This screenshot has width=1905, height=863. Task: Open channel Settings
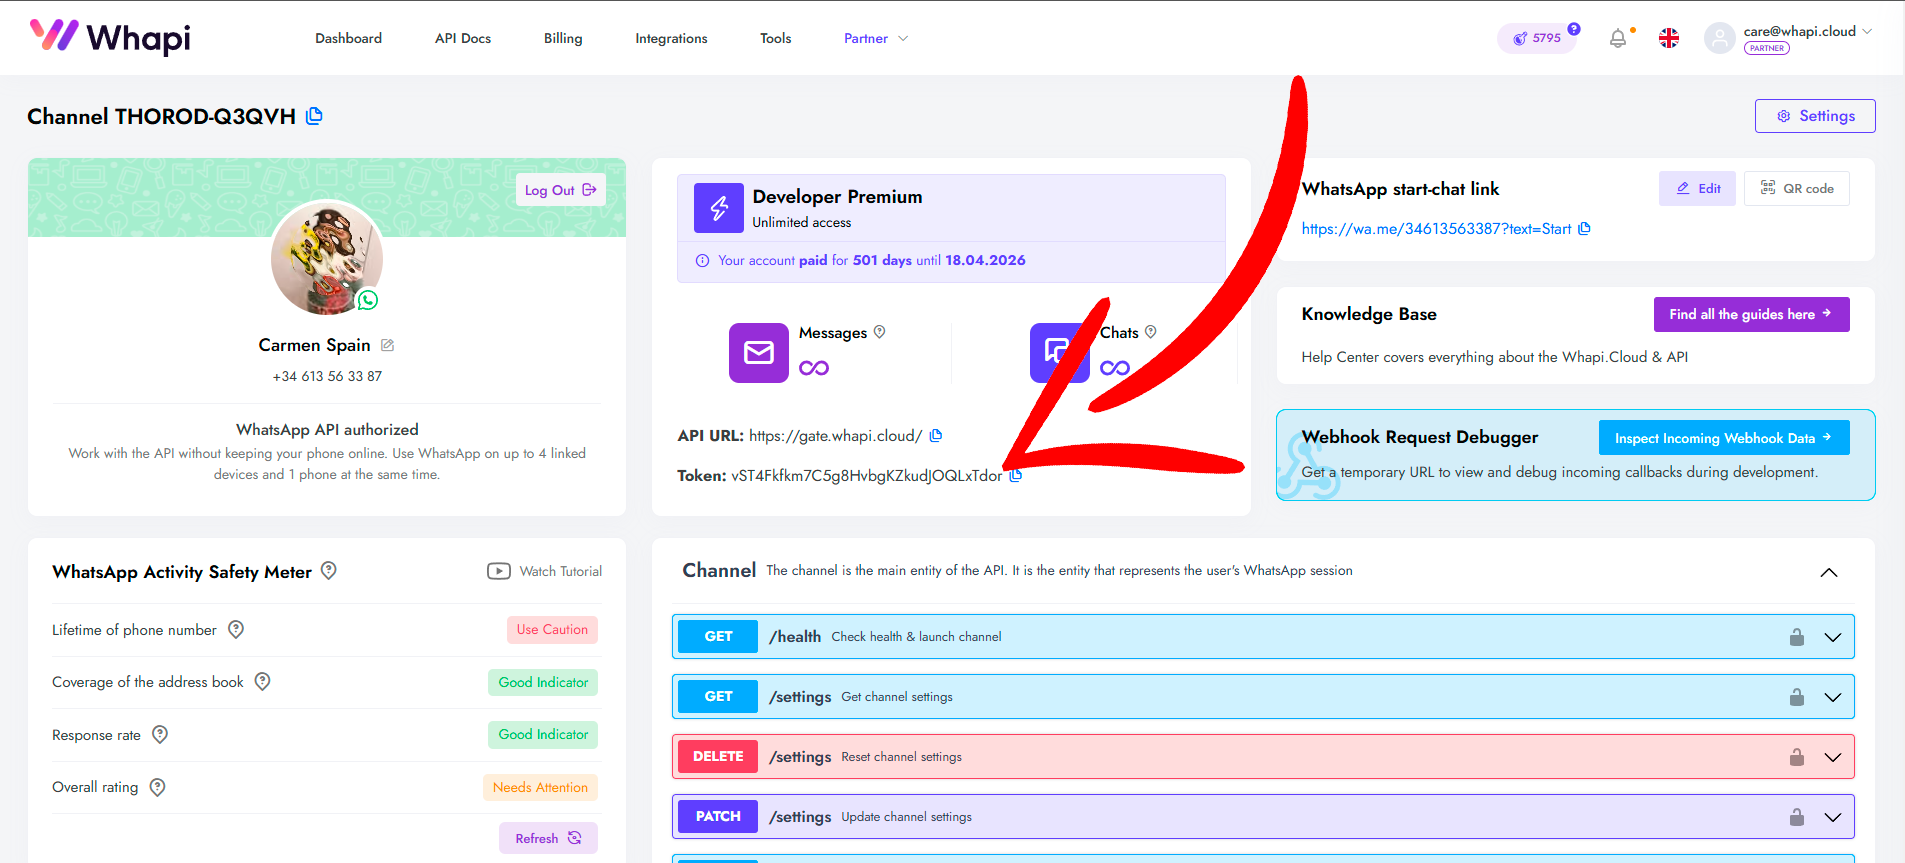pyautogui.click(x=1815, y=116)
